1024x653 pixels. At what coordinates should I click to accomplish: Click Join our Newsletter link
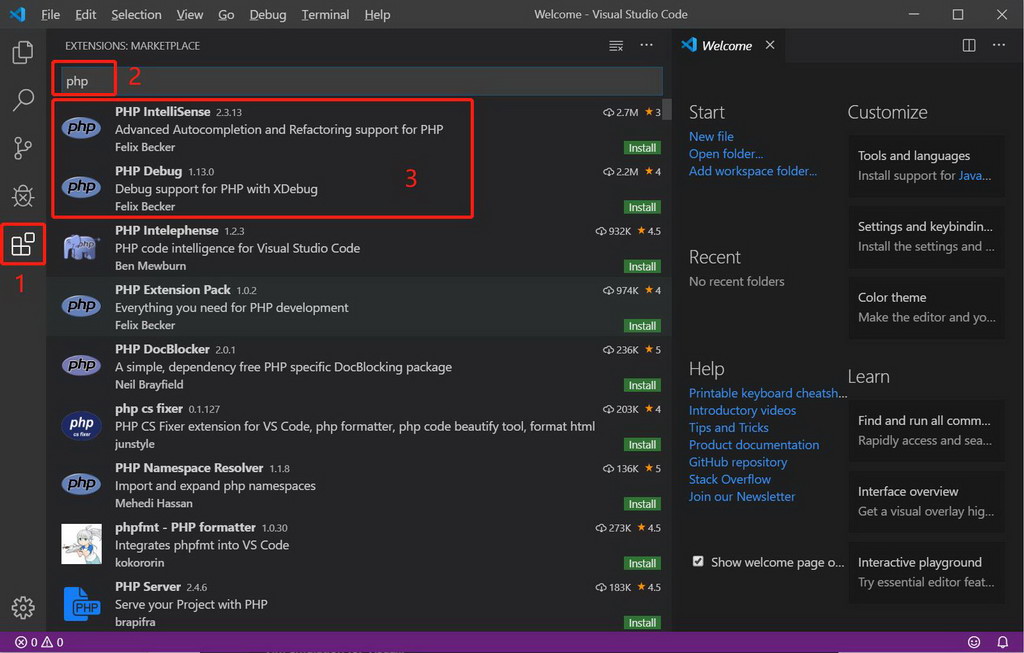742,496
